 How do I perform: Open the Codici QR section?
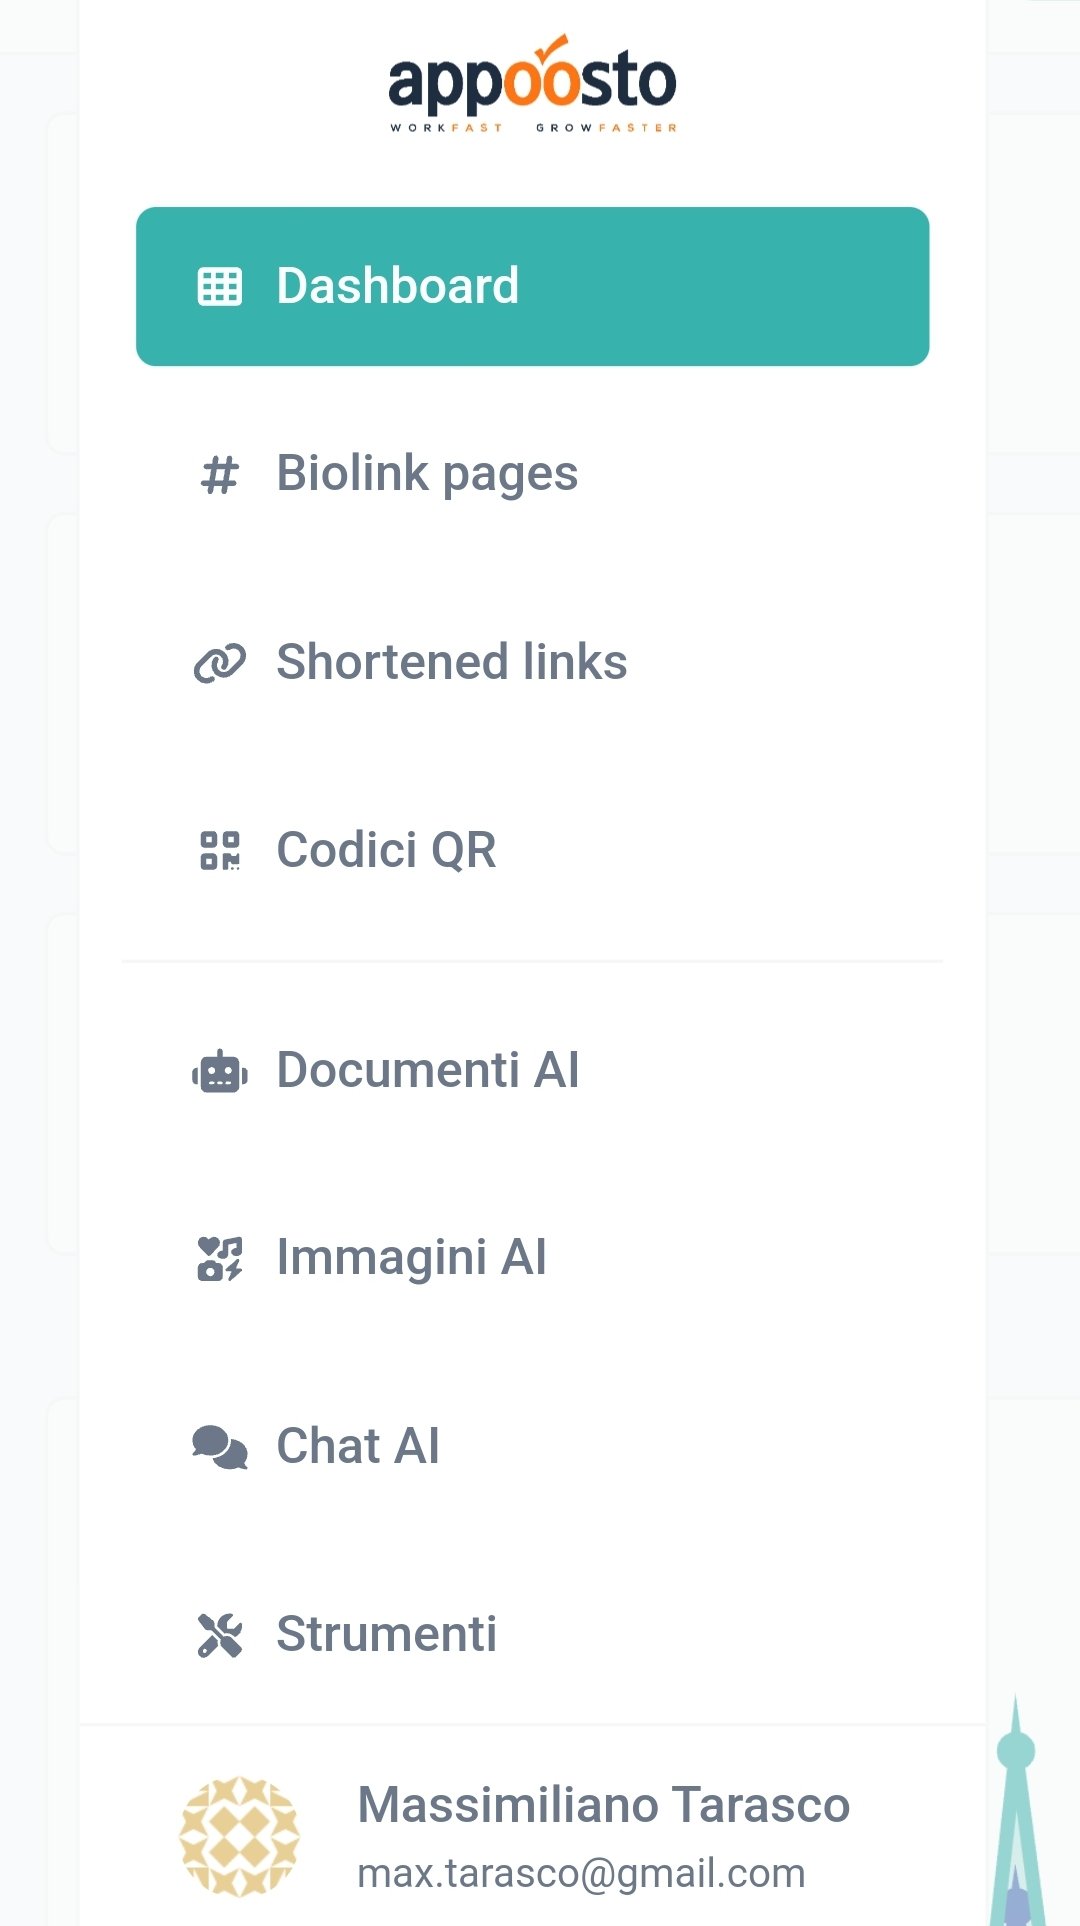388,851
